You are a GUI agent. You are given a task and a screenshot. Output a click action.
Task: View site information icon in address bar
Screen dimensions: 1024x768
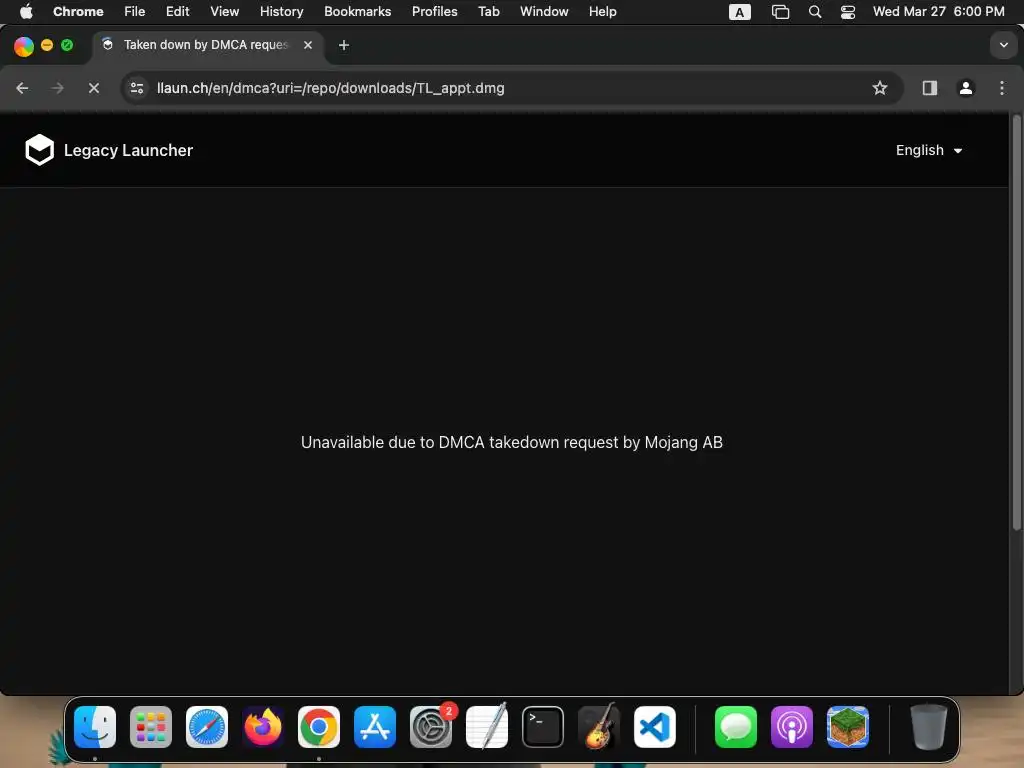pyautogui.click(x=136, y=88)
